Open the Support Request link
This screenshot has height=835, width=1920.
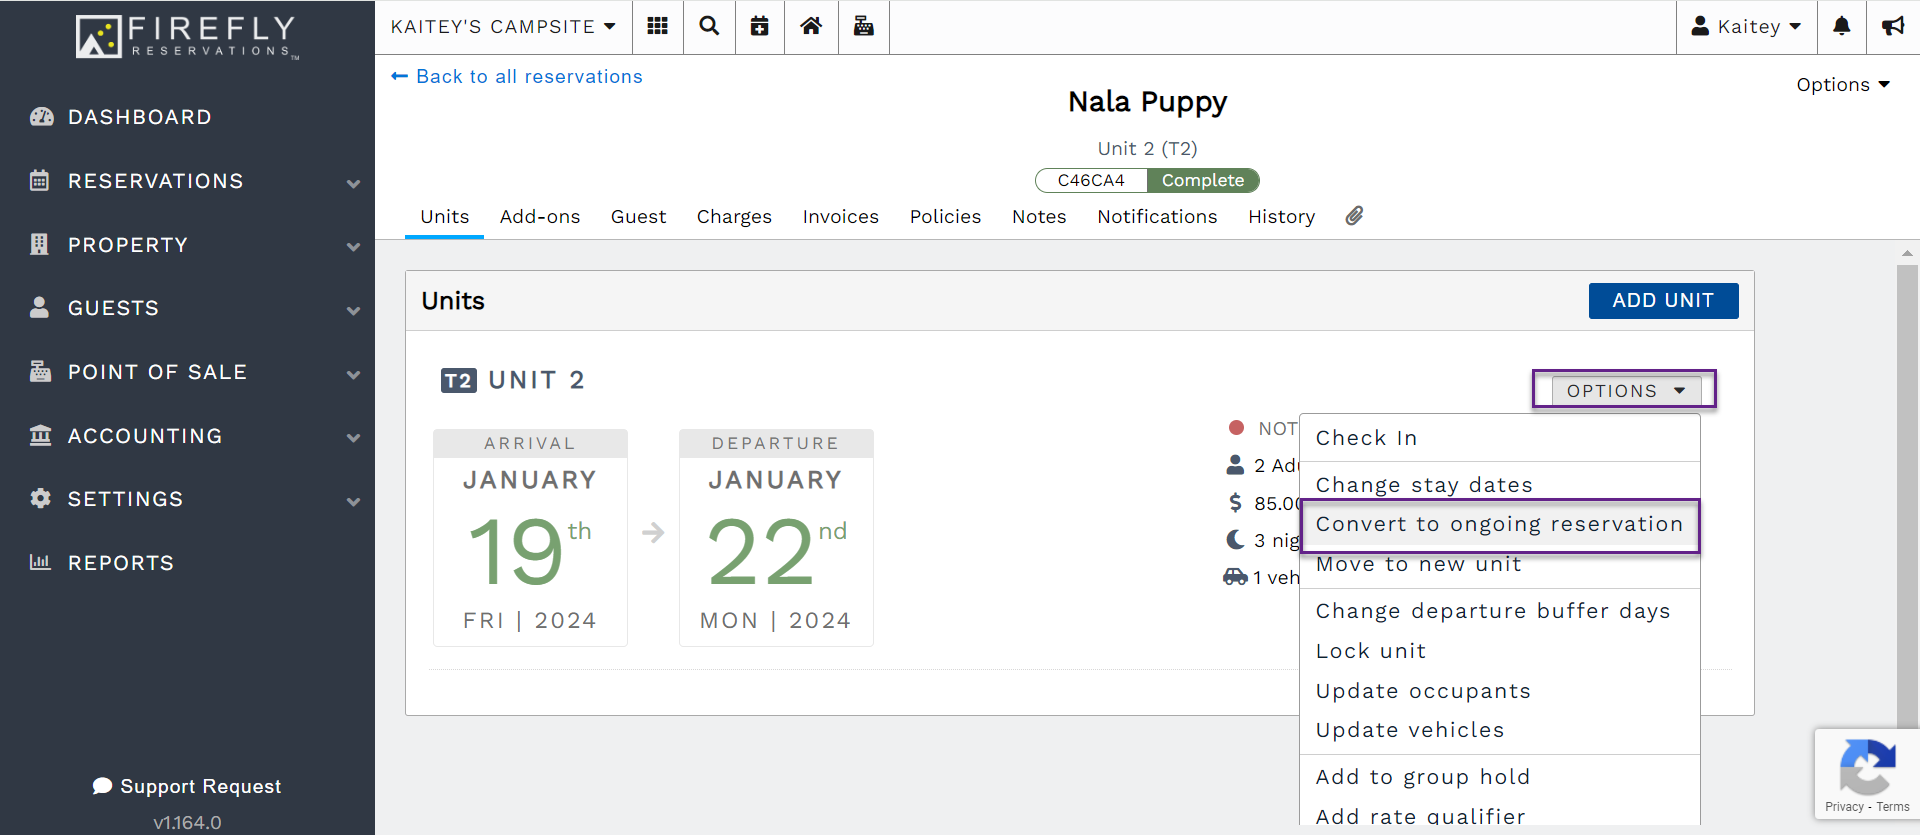pos(187,786)
